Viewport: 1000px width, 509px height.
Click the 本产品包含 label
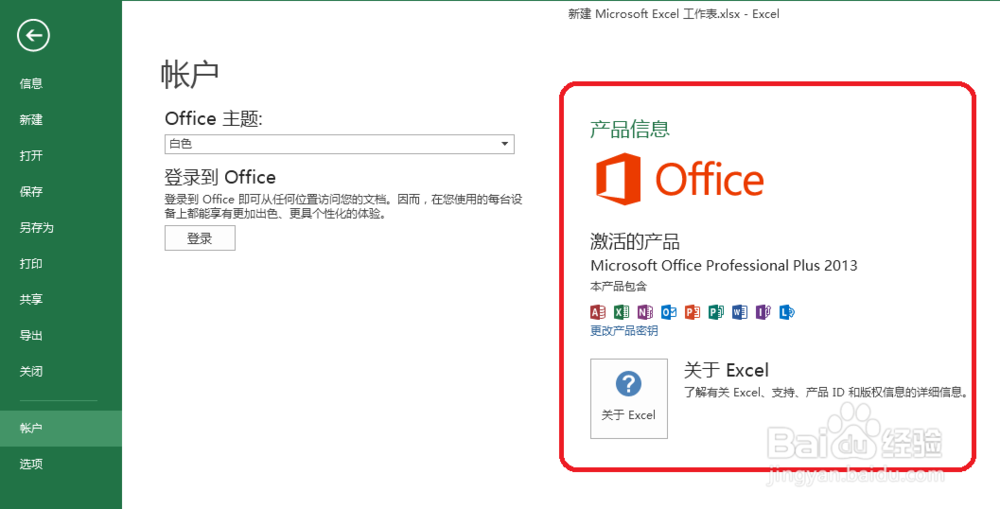(x=619, y=286)
